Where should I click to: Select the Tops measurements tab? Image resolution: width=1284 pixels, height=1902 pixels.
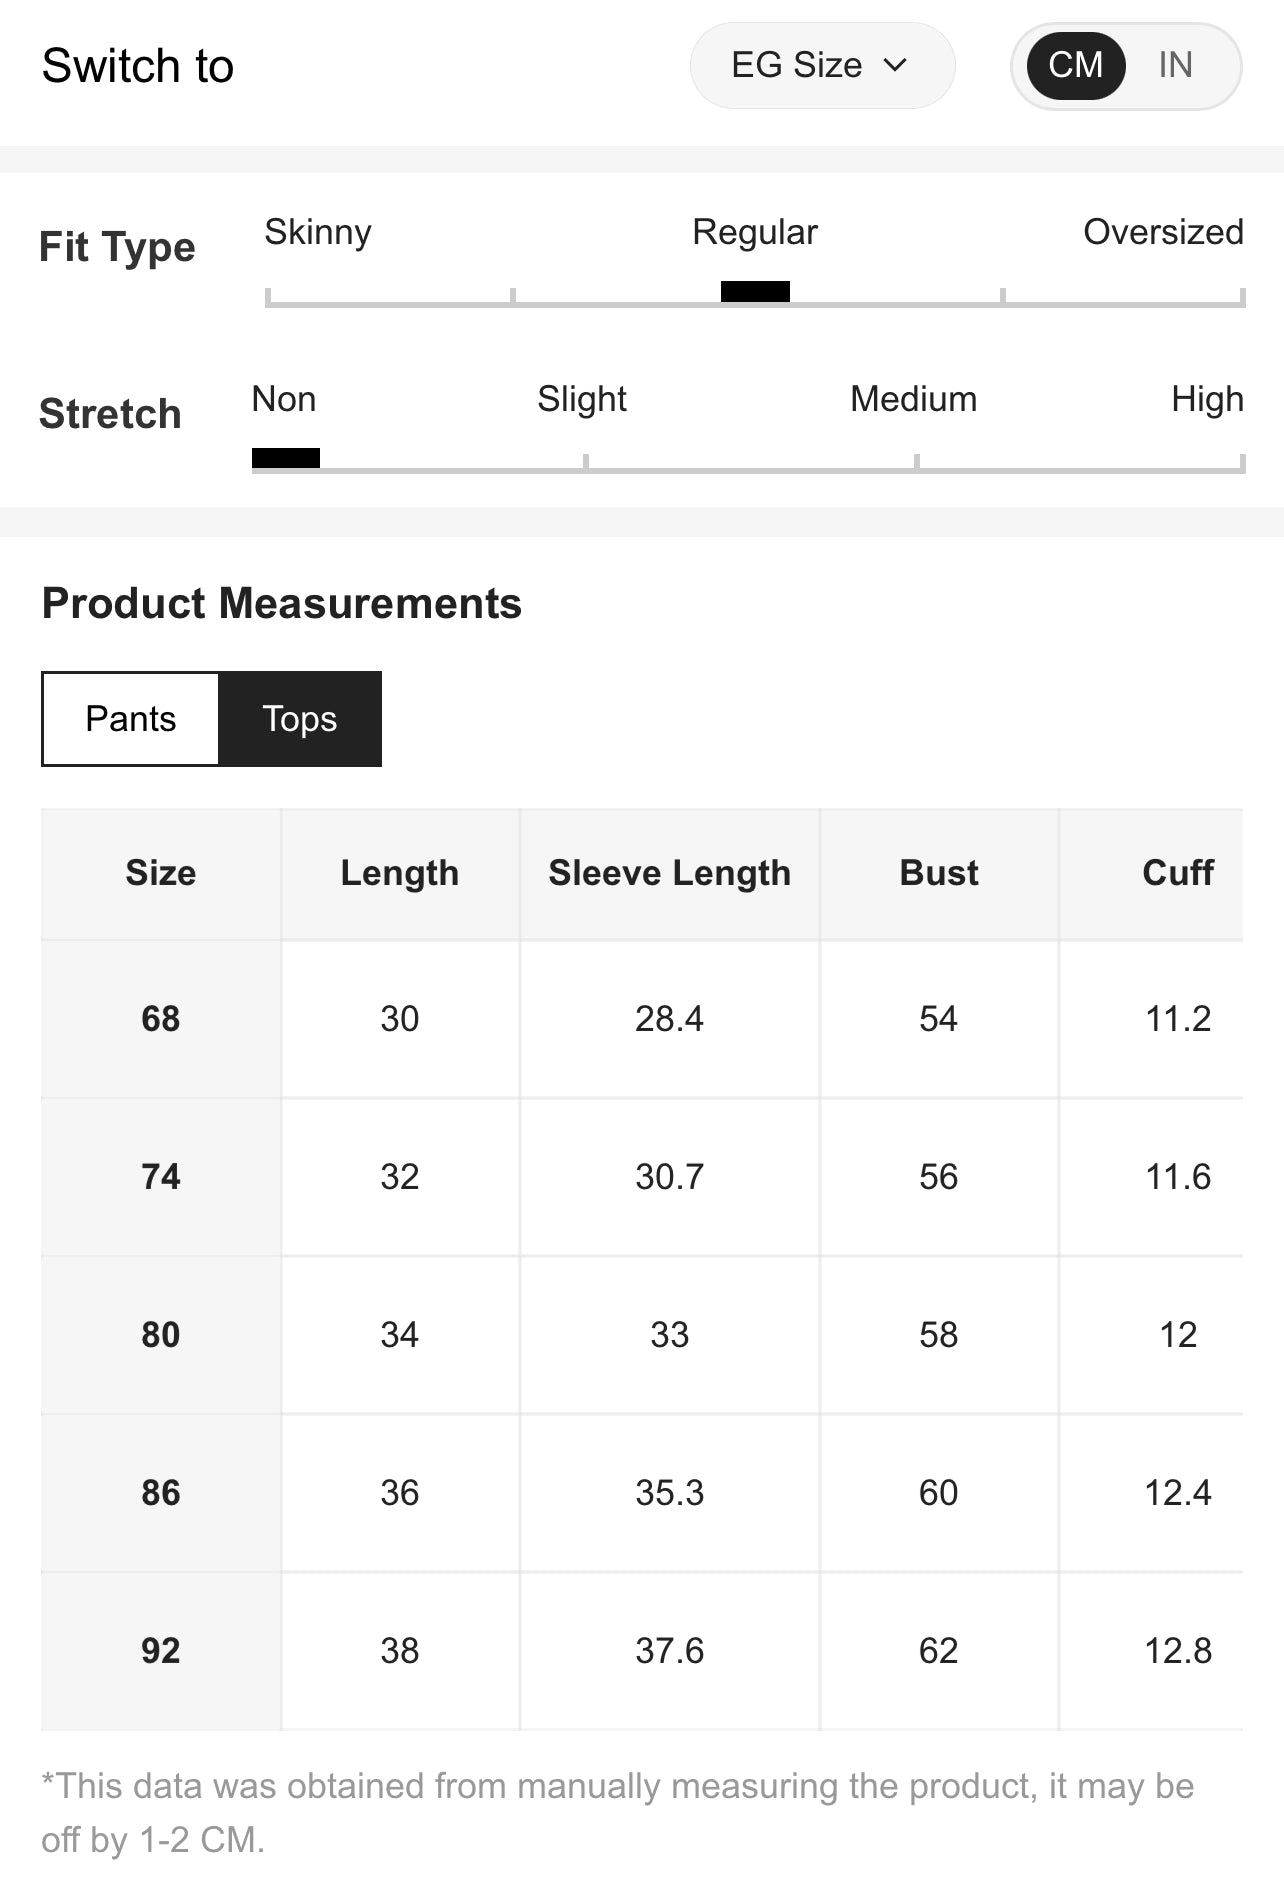300,719
